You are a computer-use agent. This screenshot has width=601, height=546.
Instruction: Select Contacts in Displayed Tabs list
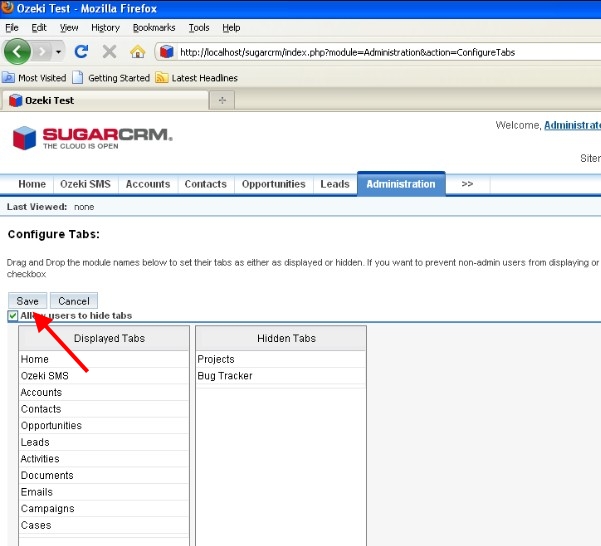coord(104,409)
